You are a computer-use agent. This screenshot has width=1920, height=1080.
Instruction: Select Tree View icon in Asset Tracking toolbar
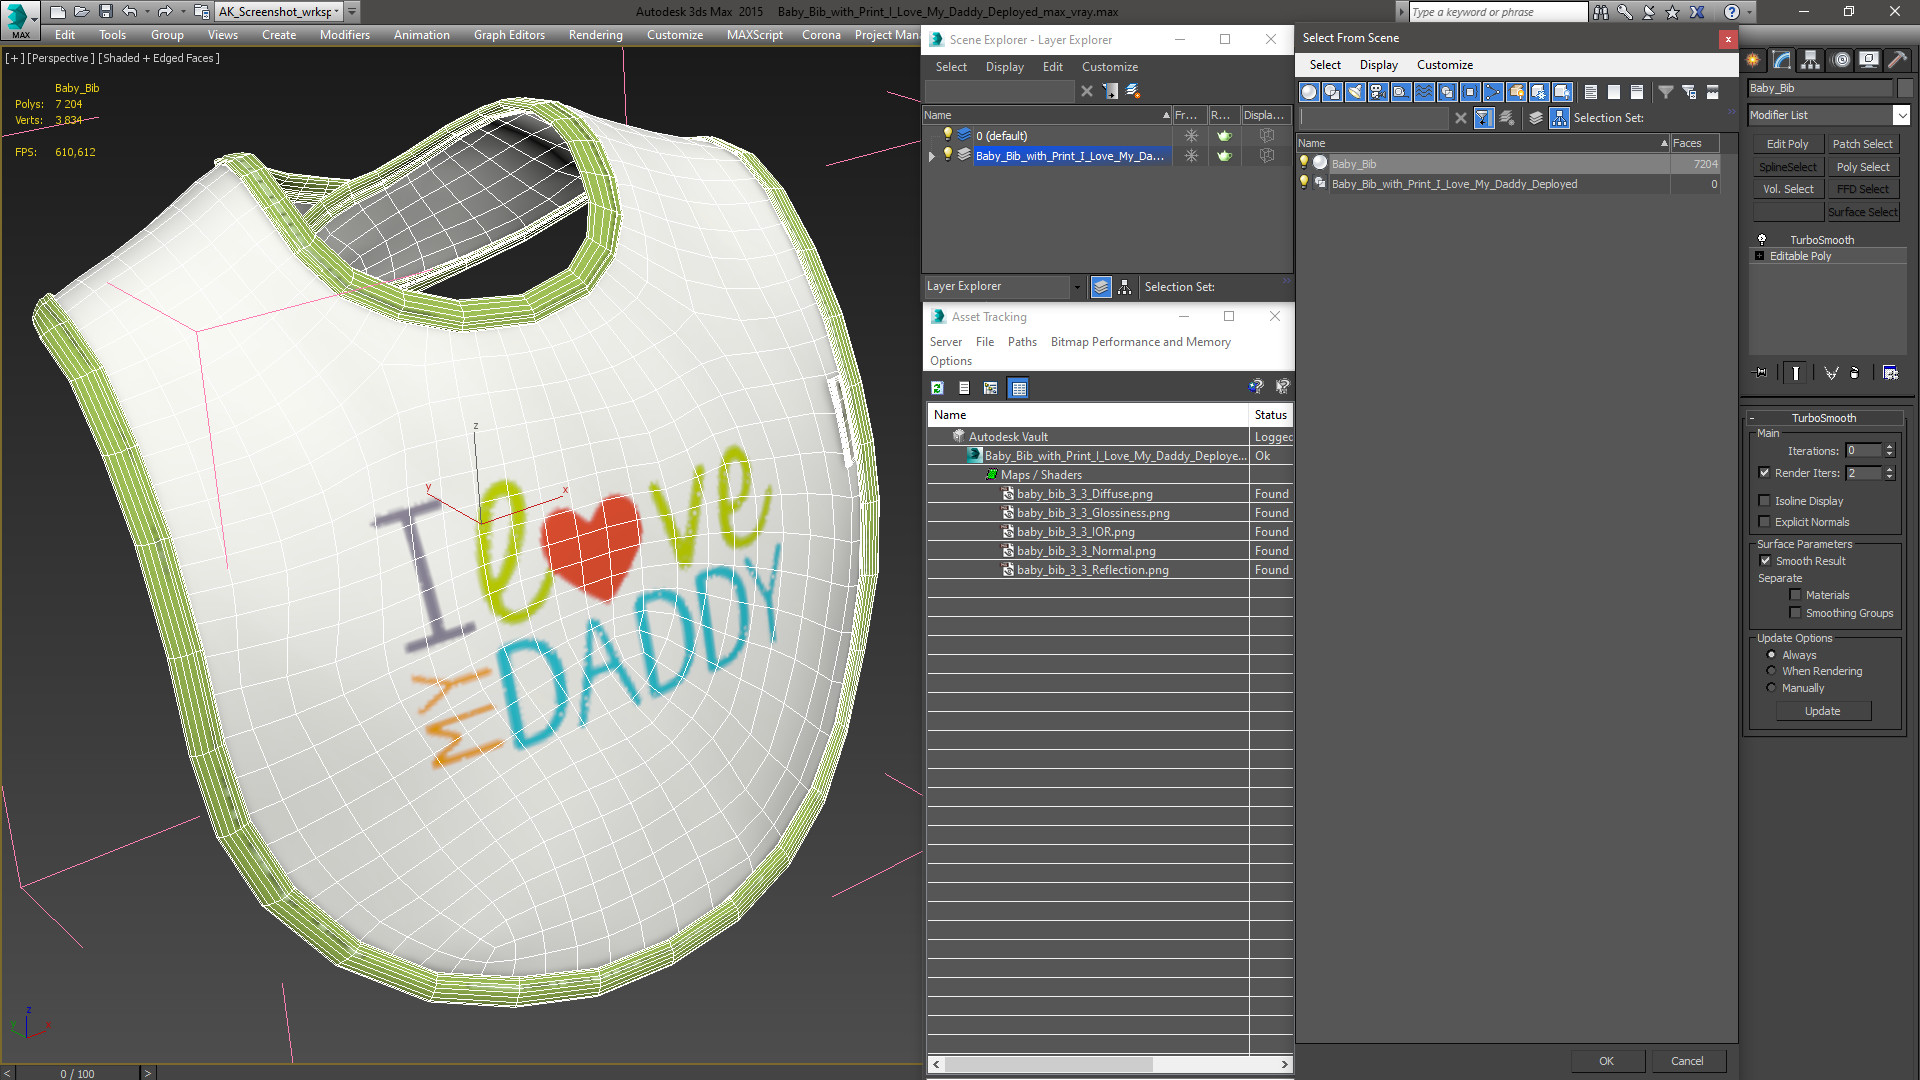991,388
